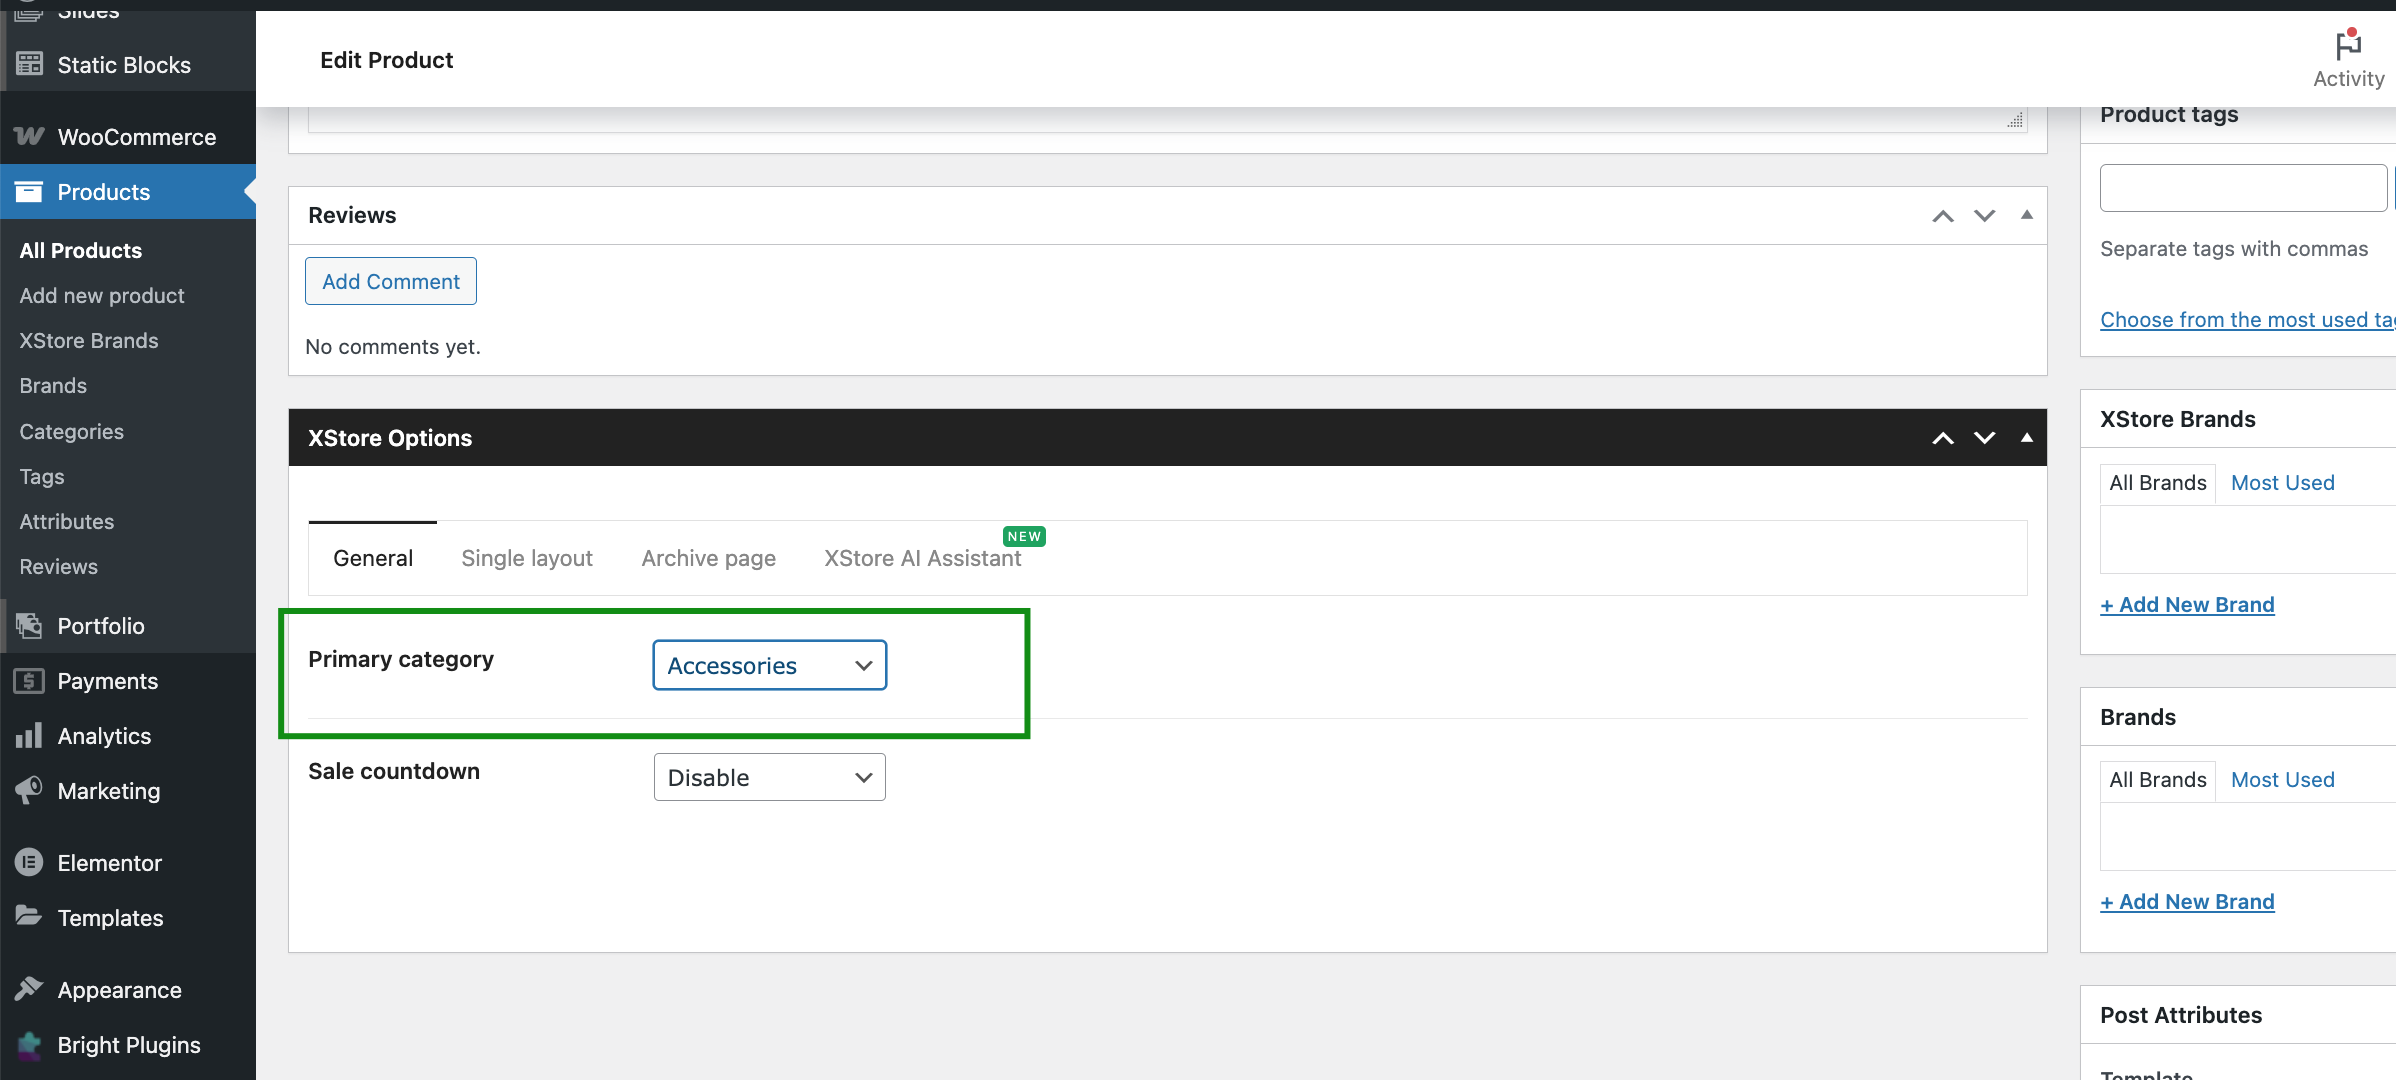The image size is (2396, 1080).
Task: Select Most Used tab under Brands box
Action: 2282,780
